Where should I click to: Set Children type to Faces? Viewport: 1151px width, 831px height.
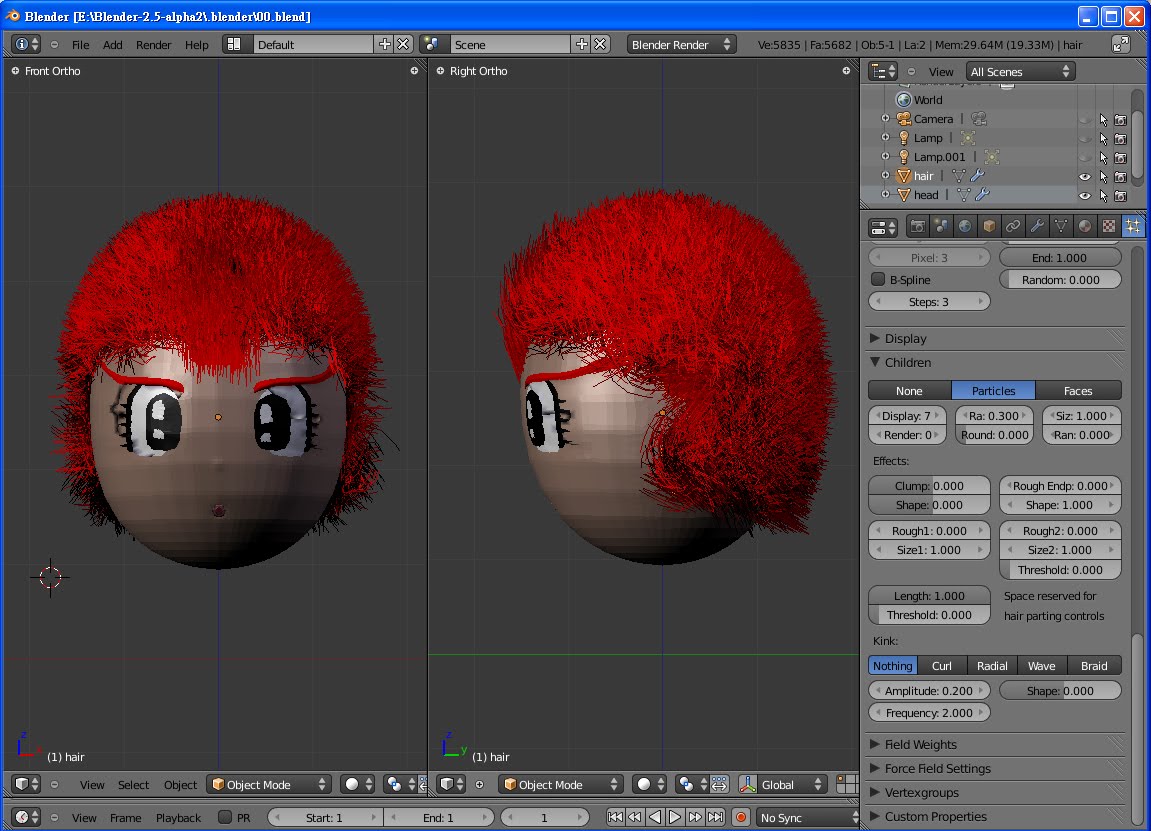click(x=1078, y=391)
